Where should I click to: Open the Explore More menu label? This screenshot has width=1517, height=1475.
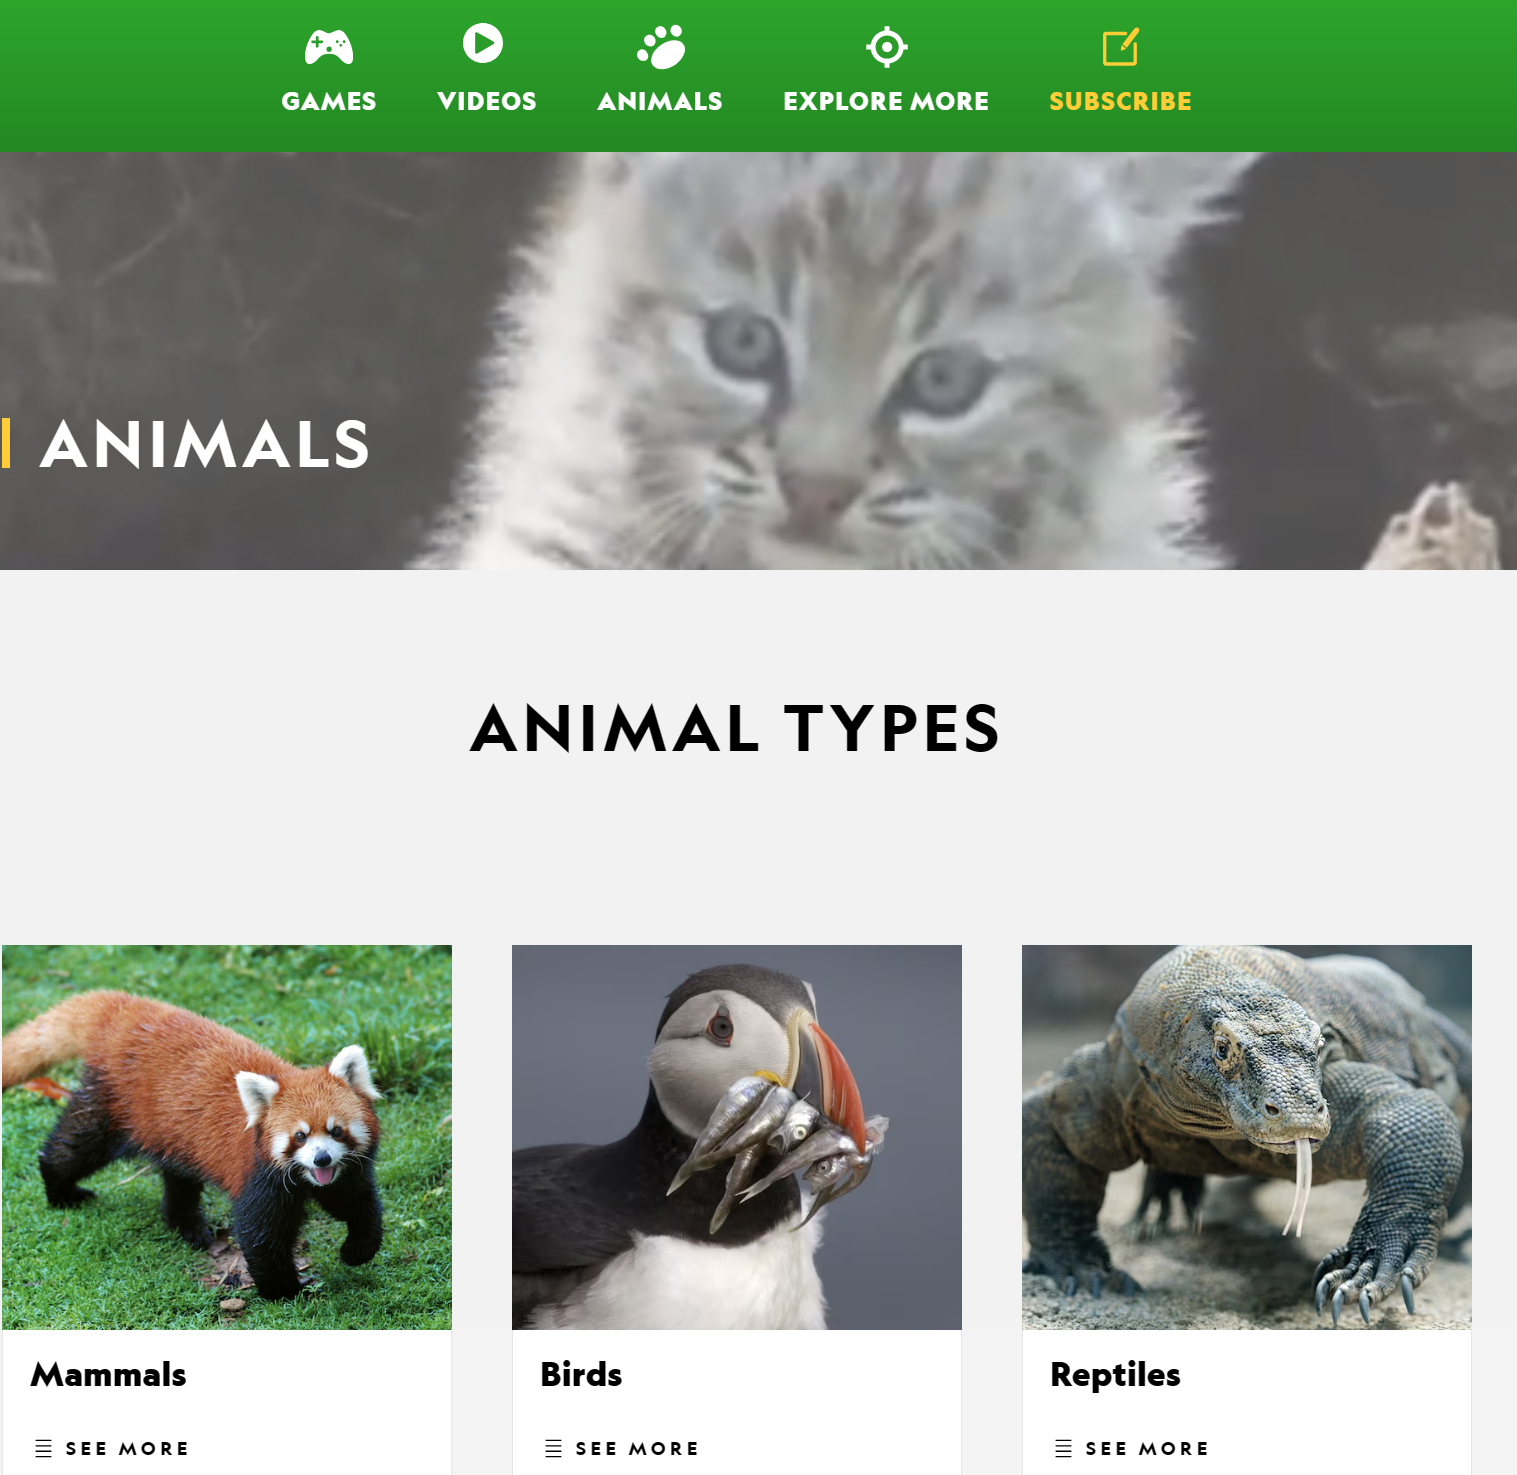click(886, 101)
